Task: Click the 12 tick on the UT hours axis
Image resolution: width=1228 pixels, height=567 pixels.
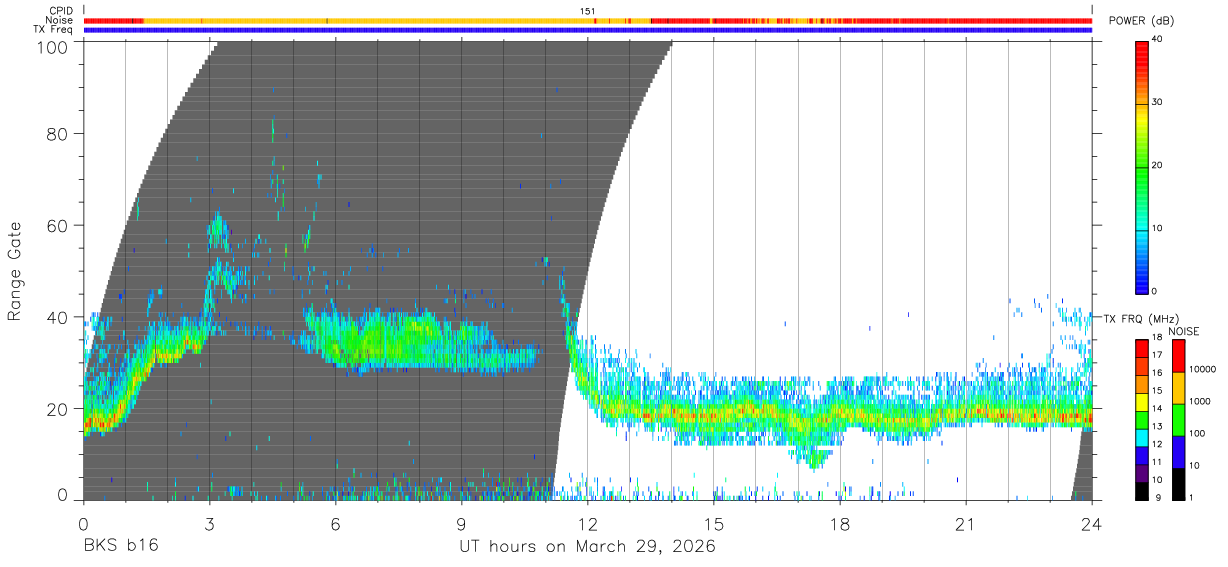Action: [x=588, y=523]
